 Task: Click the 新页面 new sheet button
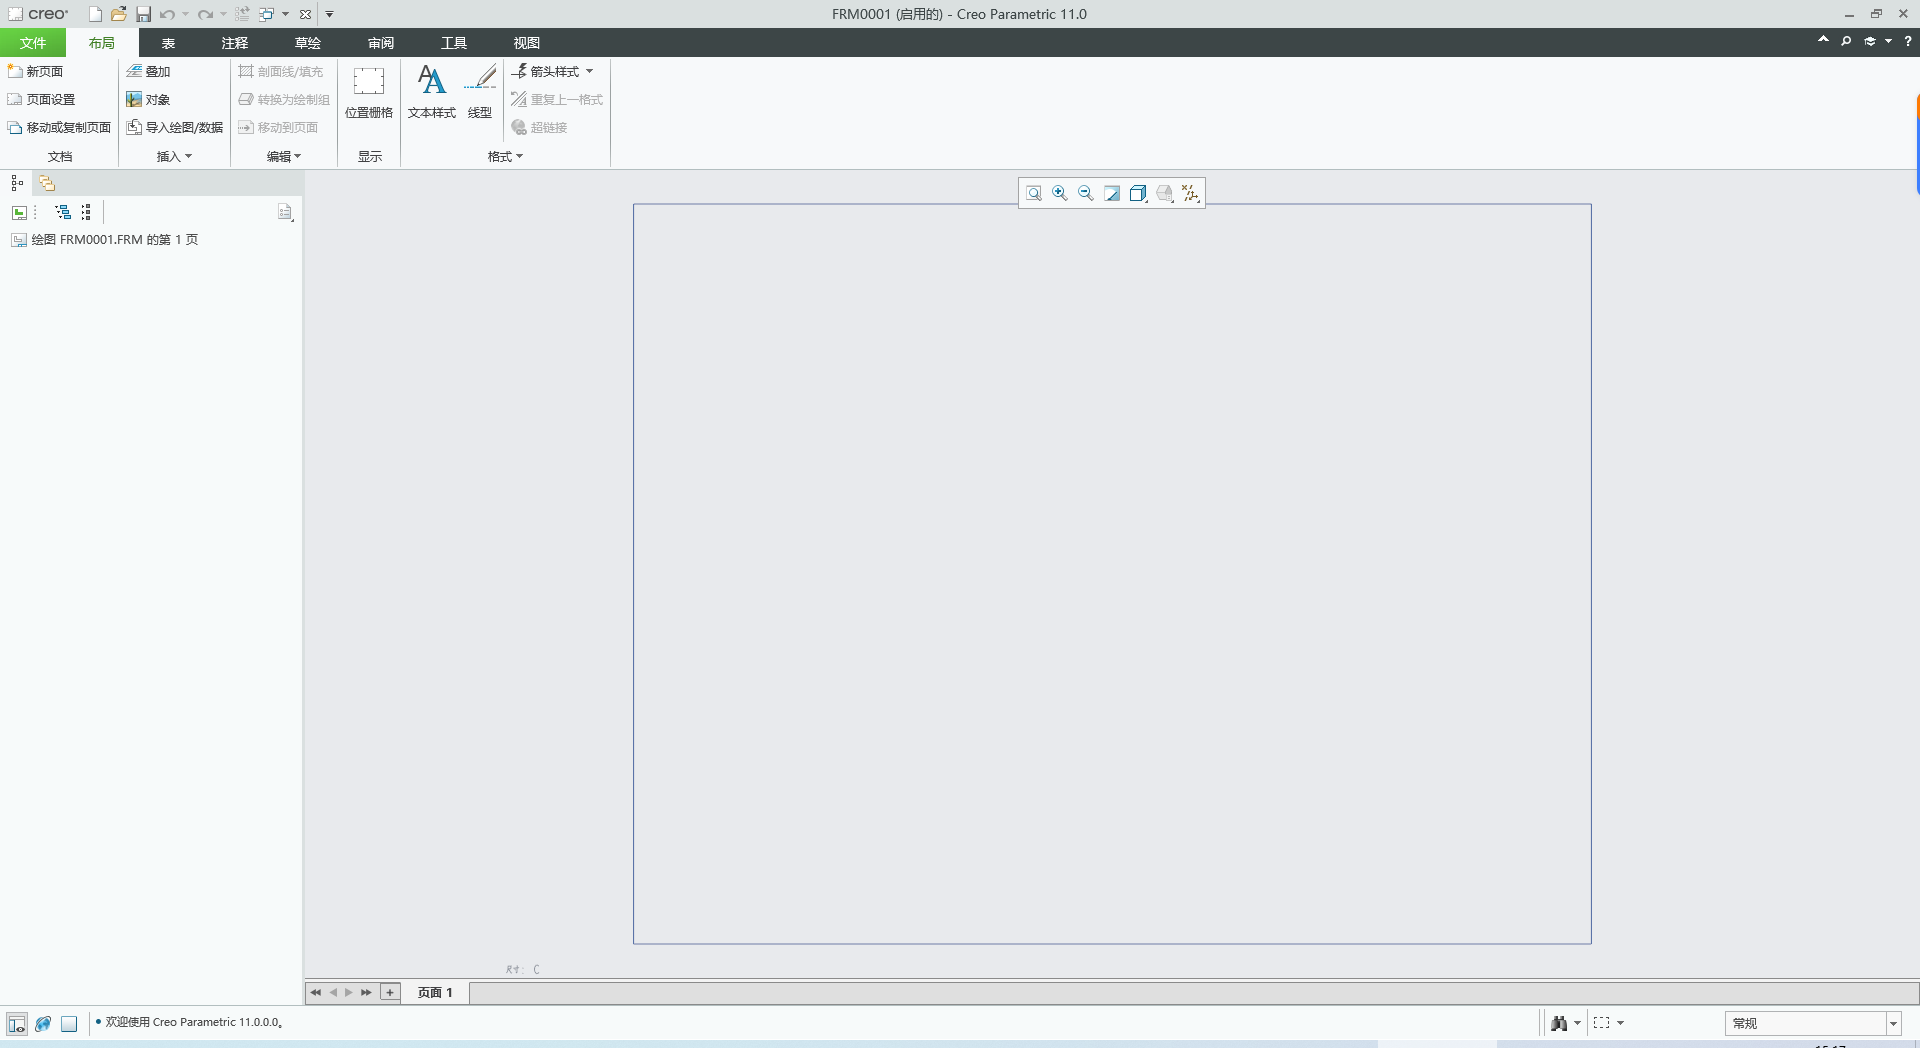pyautogui.click(x=37, y=71)
